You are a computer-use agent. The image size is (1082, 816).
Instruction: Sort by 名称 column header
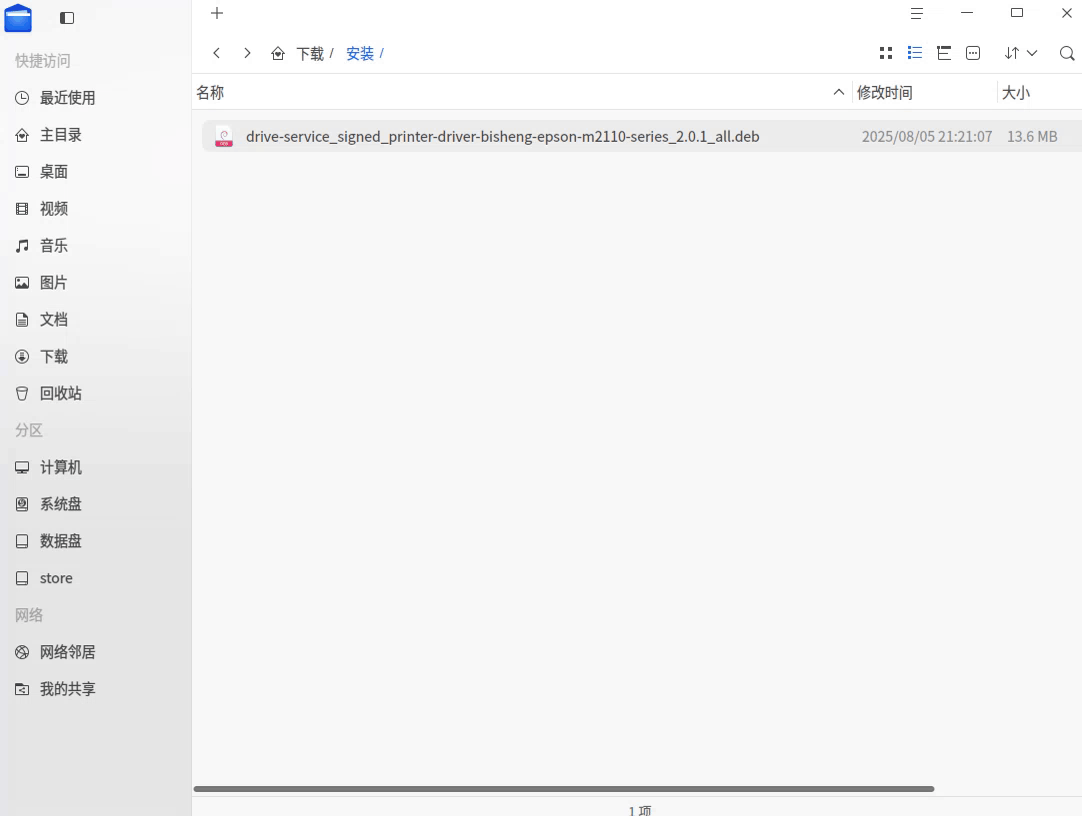pyautogui.click(x=210, y=92)
